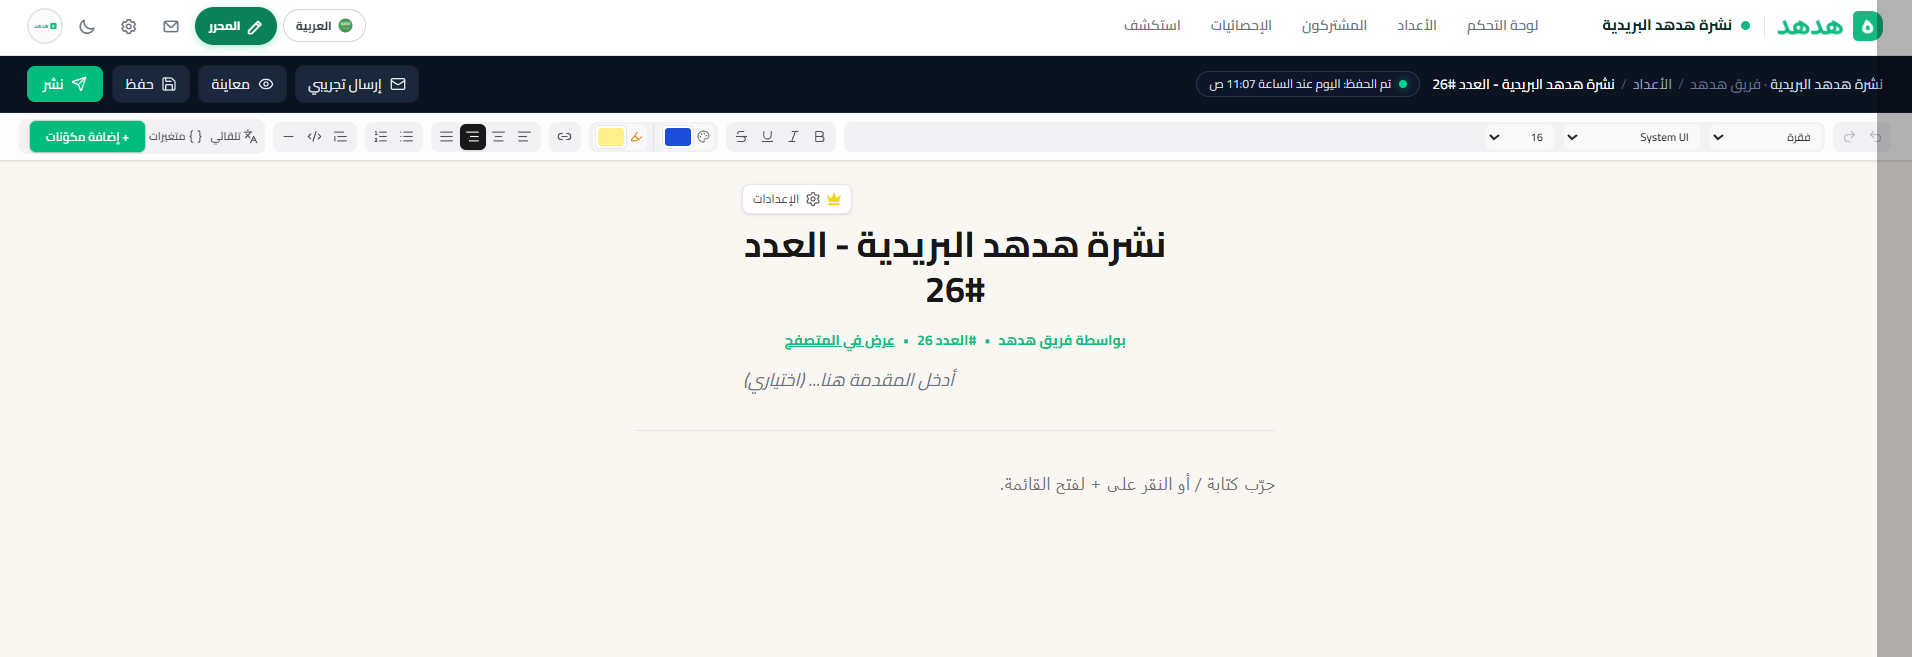Open the text color palette icon
This screenshot has height=657, width=1912.
coord(704,137)
